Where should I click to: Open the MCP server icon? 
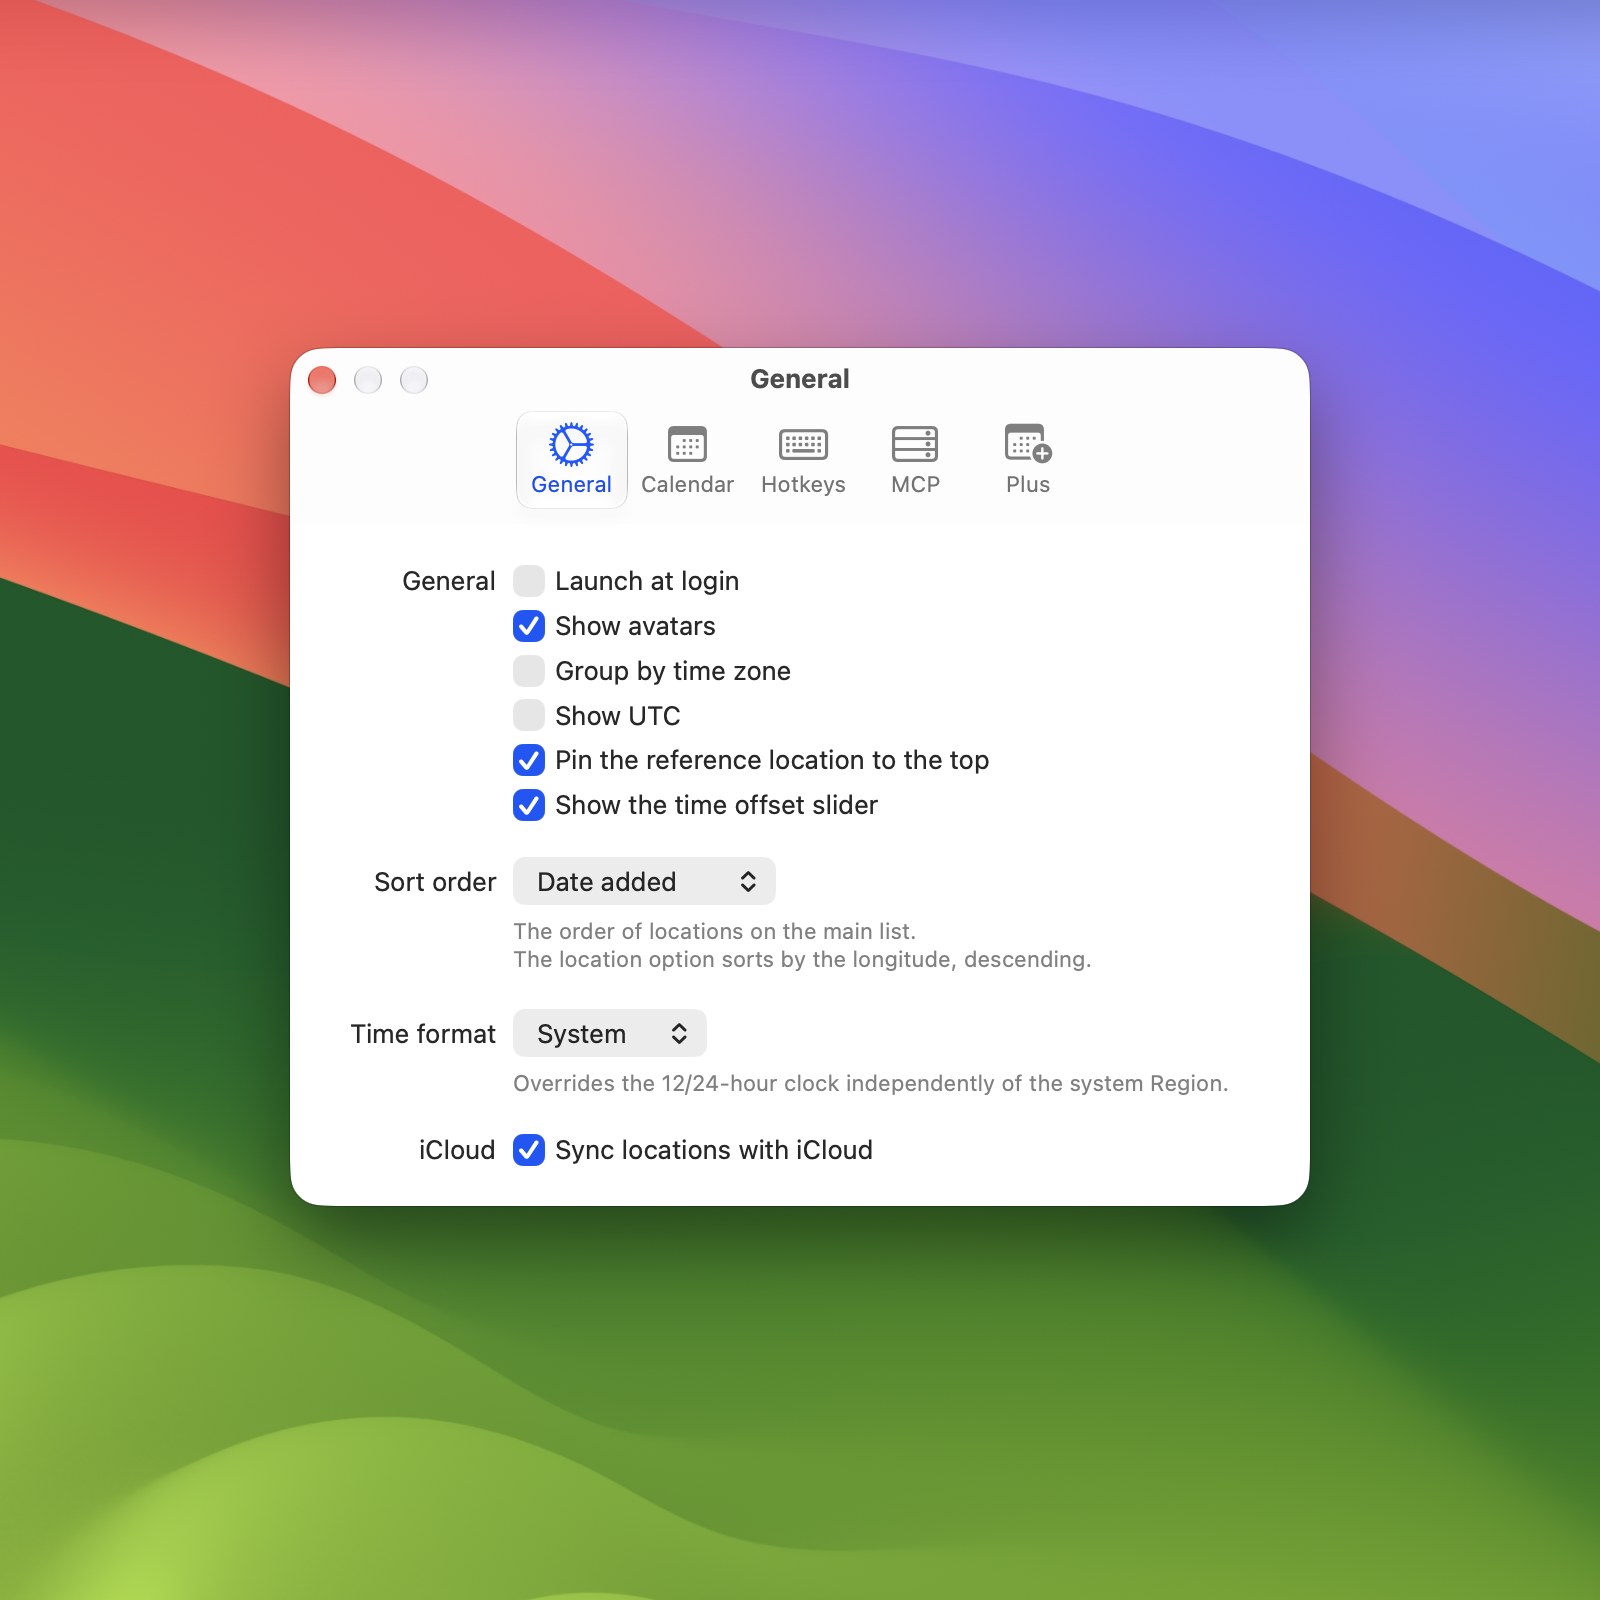(915, 460)
